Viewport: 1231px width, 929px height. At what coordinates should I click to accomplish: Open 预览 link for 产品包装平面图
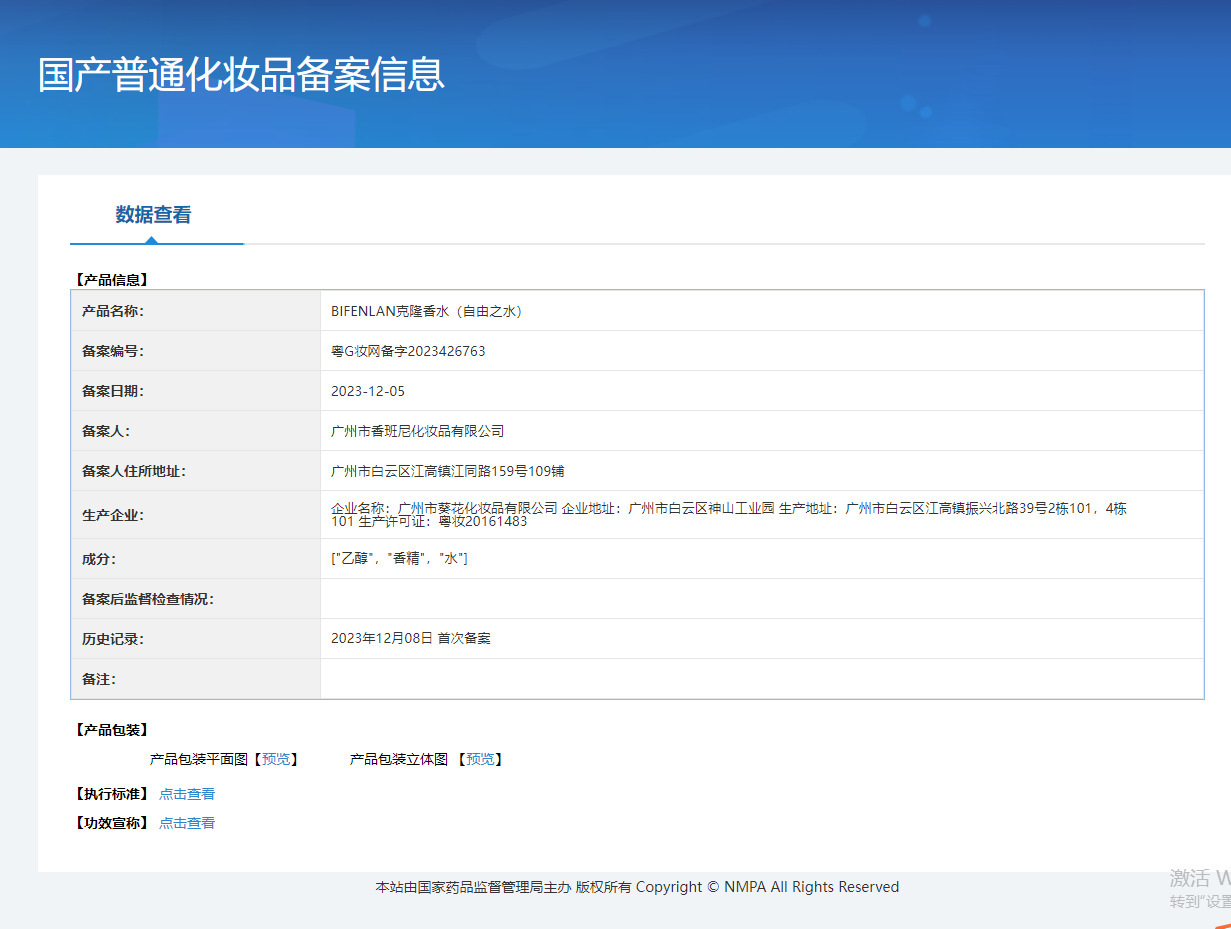point(276,760)
